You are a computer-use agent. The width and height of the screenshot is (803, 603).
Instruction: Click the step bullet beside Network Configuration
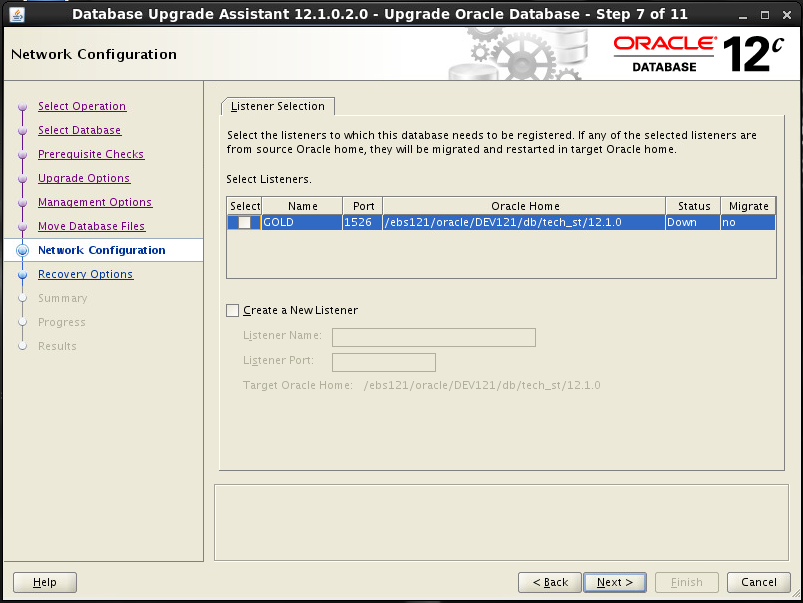(22, 250)
